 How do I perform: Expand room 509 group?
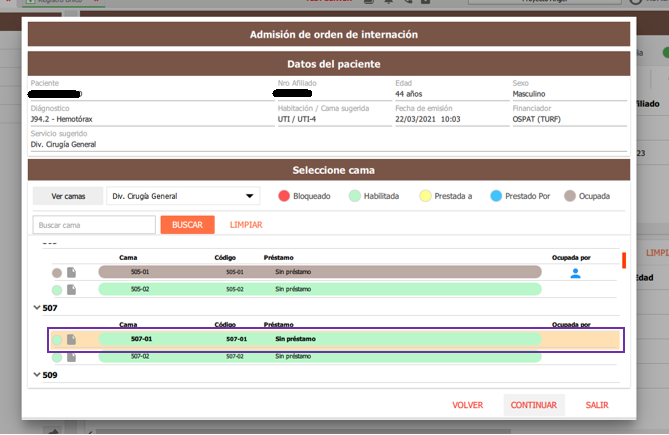point(37,374)
